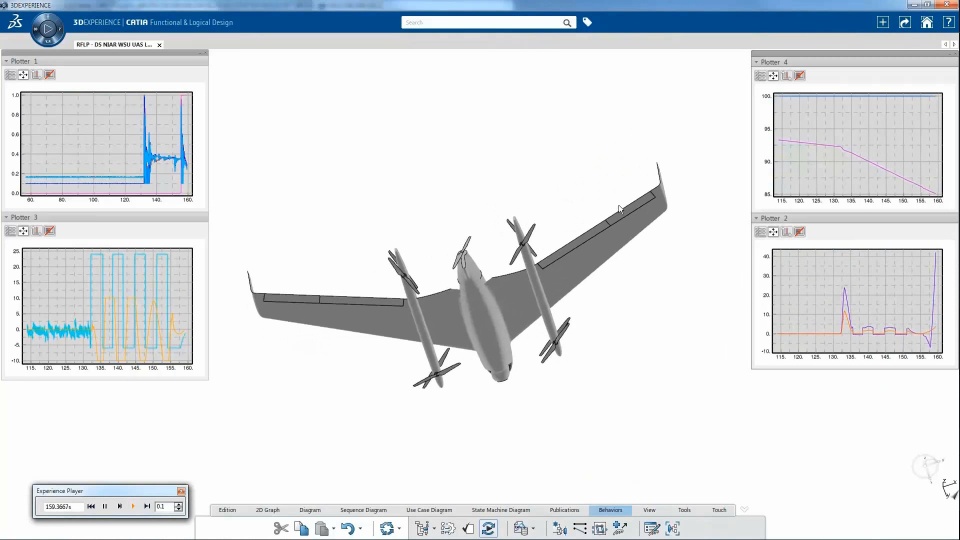Open the State Machine Diagram tab
This screenshot has width=960, height=540.
[x=501, y=510]
